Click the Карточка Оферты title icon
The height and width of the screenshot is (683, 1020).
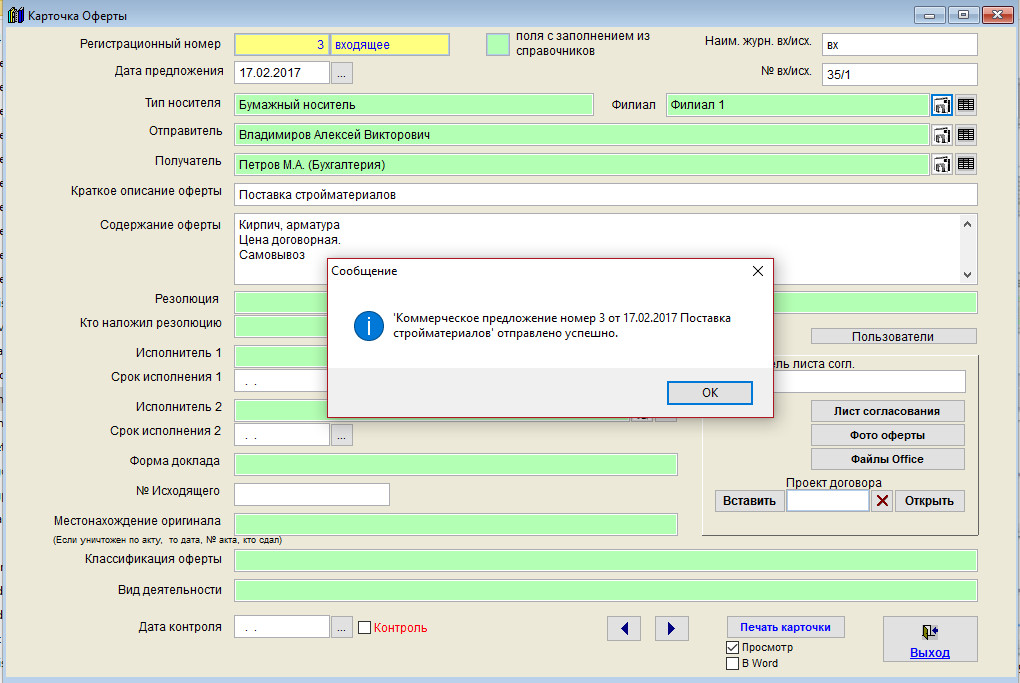click(16, 15)
